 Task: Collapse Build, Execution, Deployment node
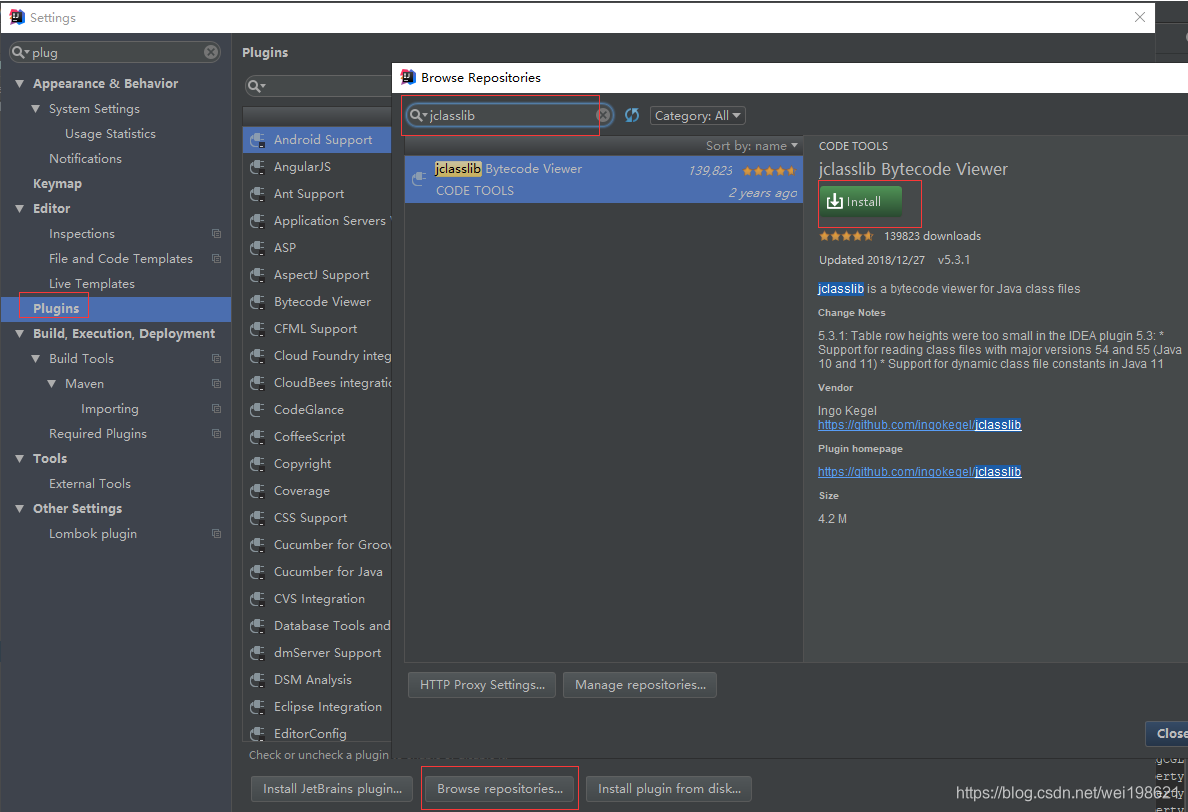[x=20, y=333]
